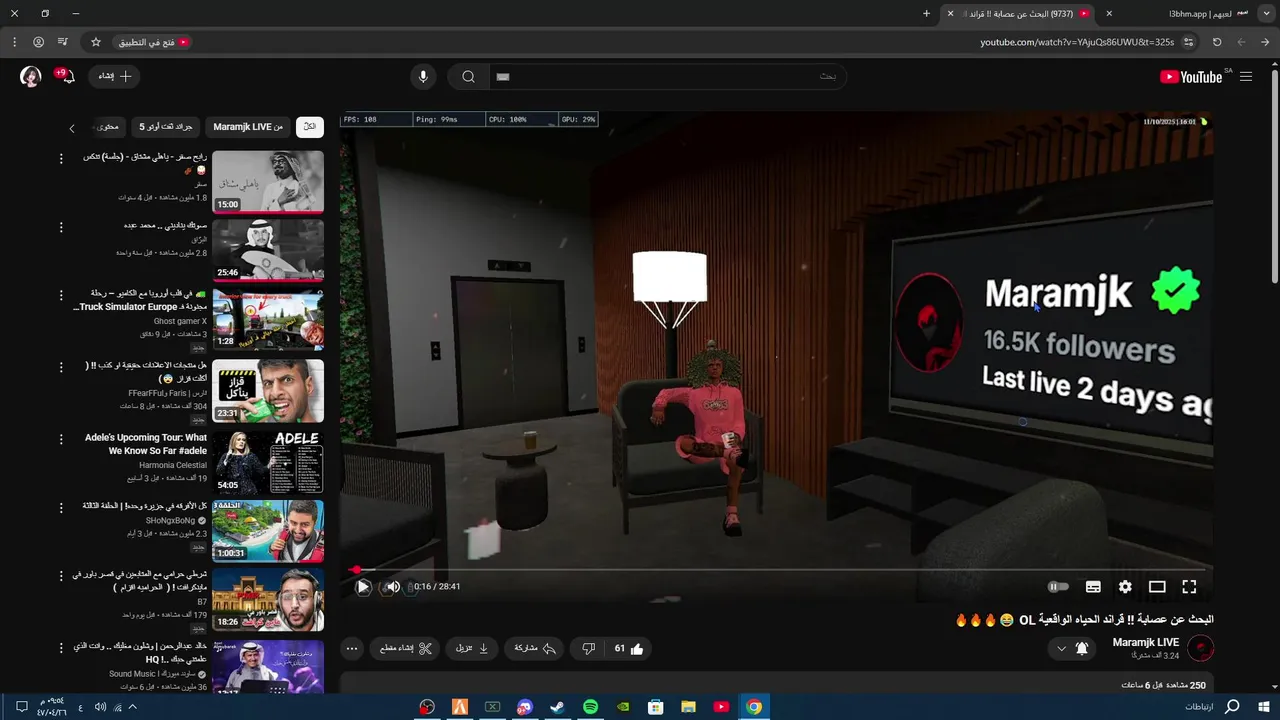This screenshot has width=1280, height=720.
Task: Open Chrome three-dot menu
Action: click(x=14, y=42)
